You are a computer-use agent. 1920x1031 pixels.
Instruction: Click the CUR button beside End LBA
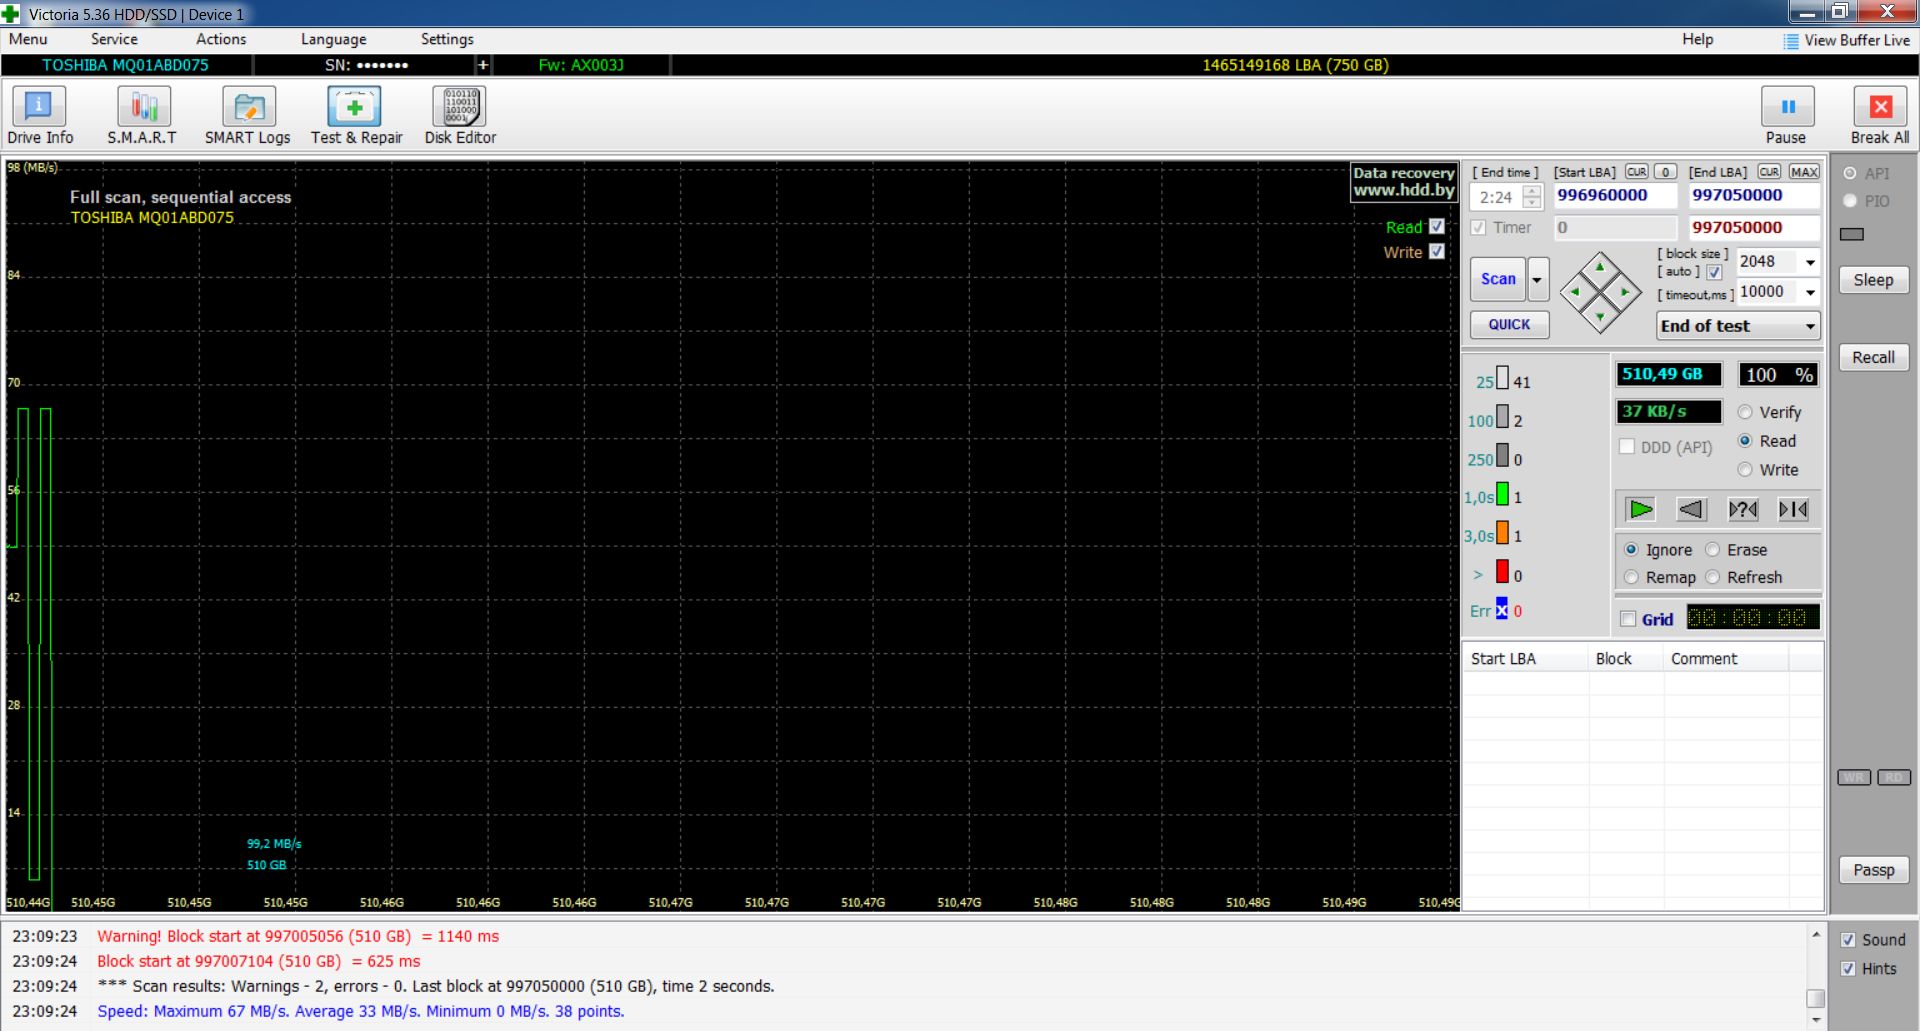(1769, 172)
